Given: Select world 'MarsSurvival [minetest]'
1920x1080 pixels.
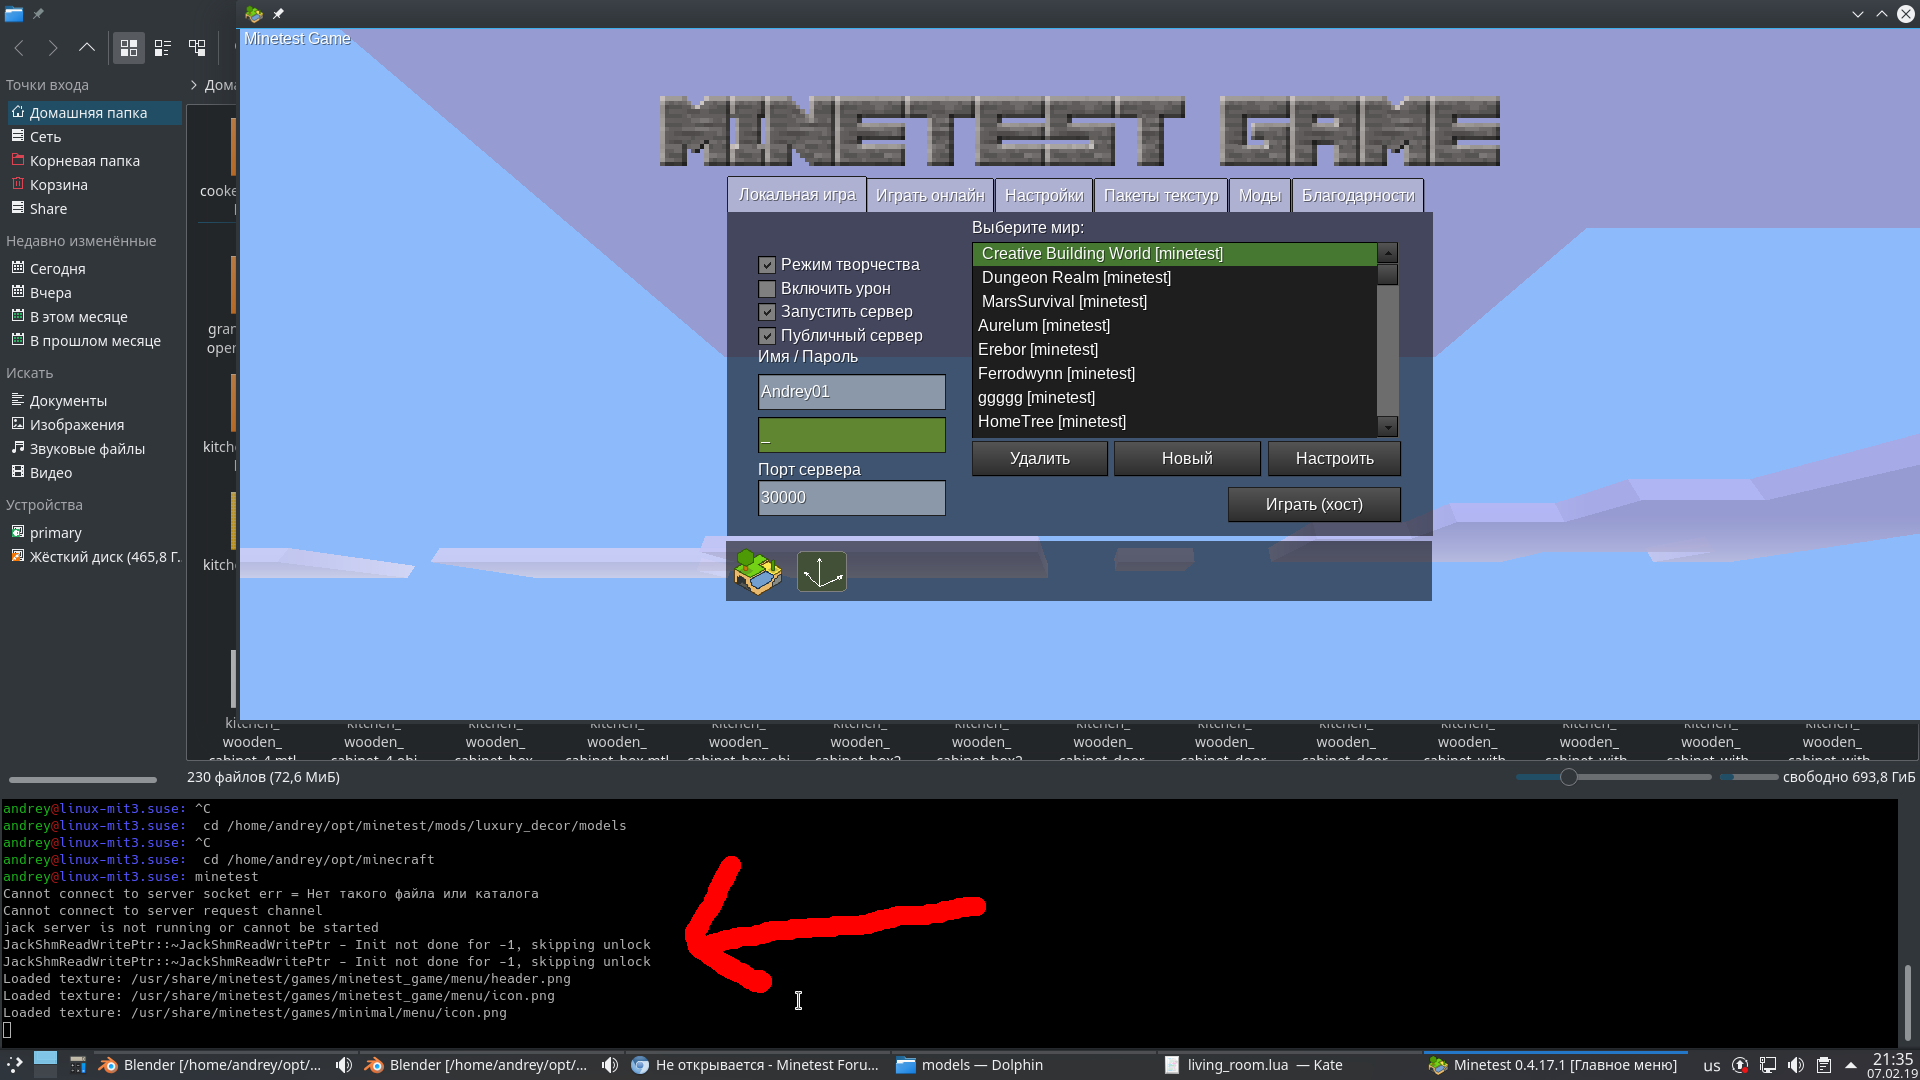Looking at the screenshot, I should click(x=1174, y=302).
